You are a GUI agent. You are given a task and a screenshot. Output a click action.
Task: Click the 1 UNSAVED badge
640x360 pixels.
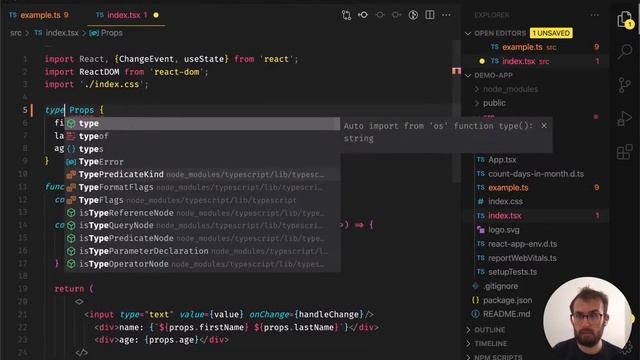[551, 33]
